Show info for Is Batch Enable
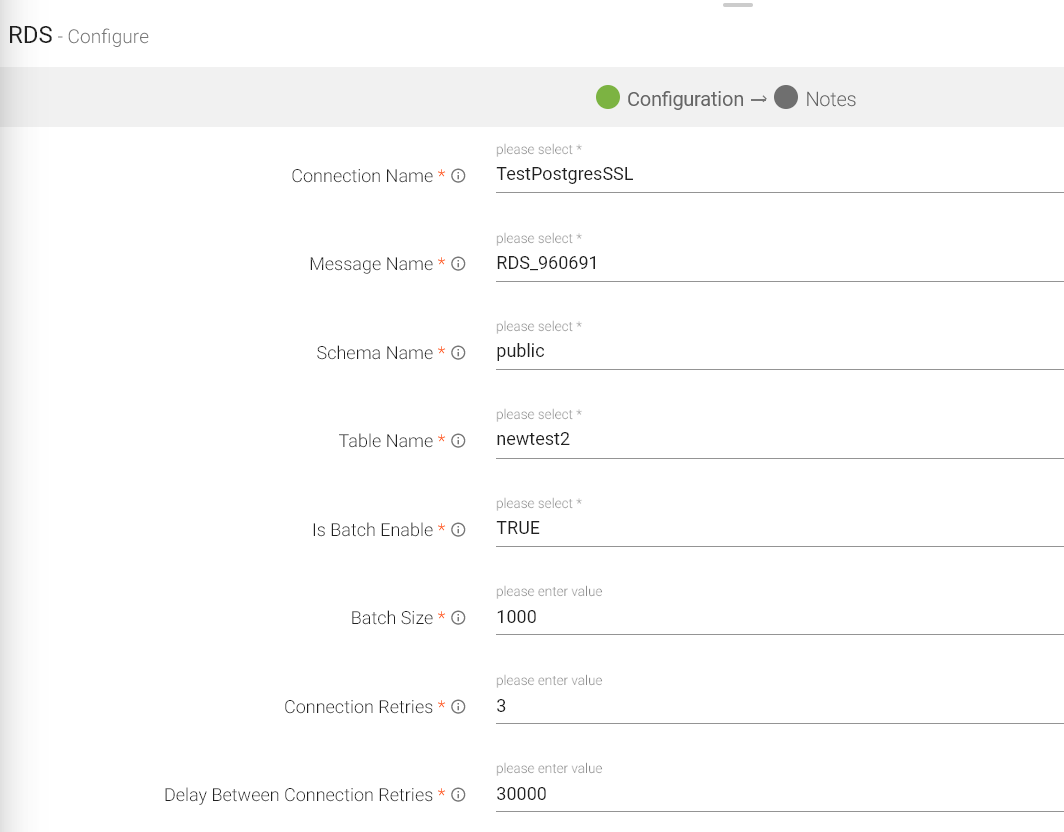This screenshot has width=1064, height=832. tap(458, 530)
